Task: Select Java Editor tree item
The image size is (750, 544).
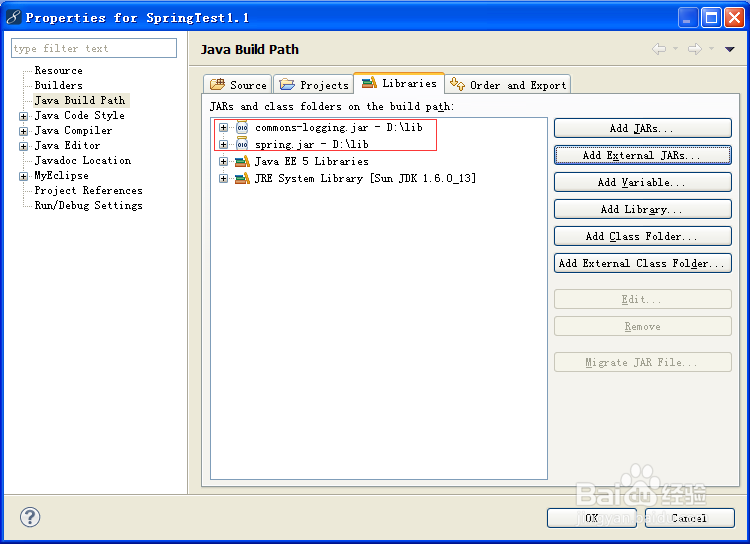Action: [x=67, y=145]
